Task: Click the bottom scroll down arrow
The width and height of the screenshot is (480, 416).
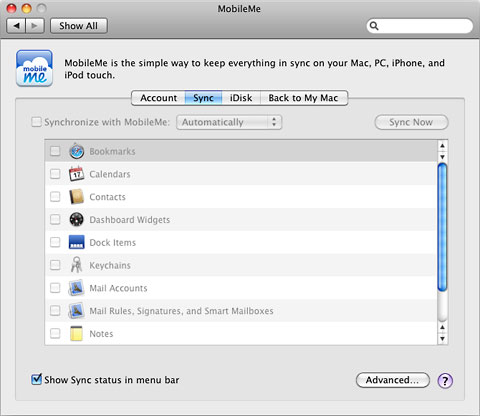Action: (x=442, y=339)
